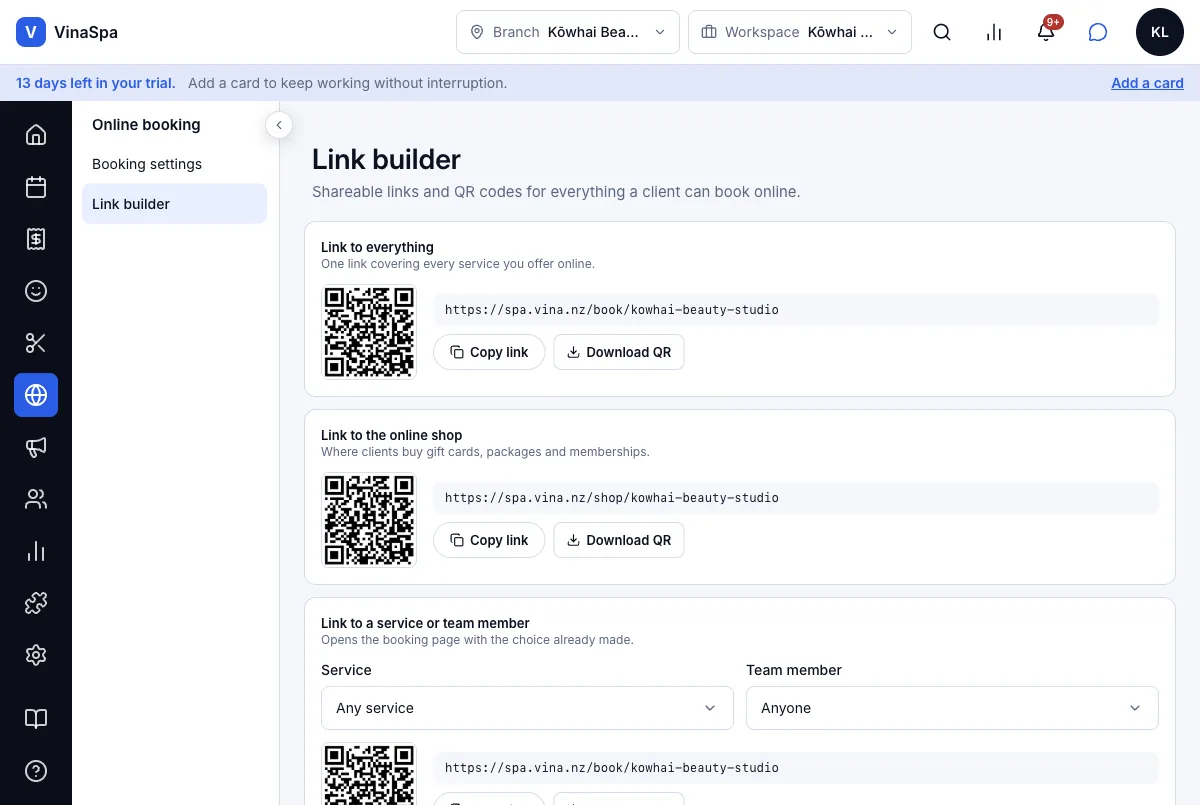Select Link builder in side menu

(174, 204)
